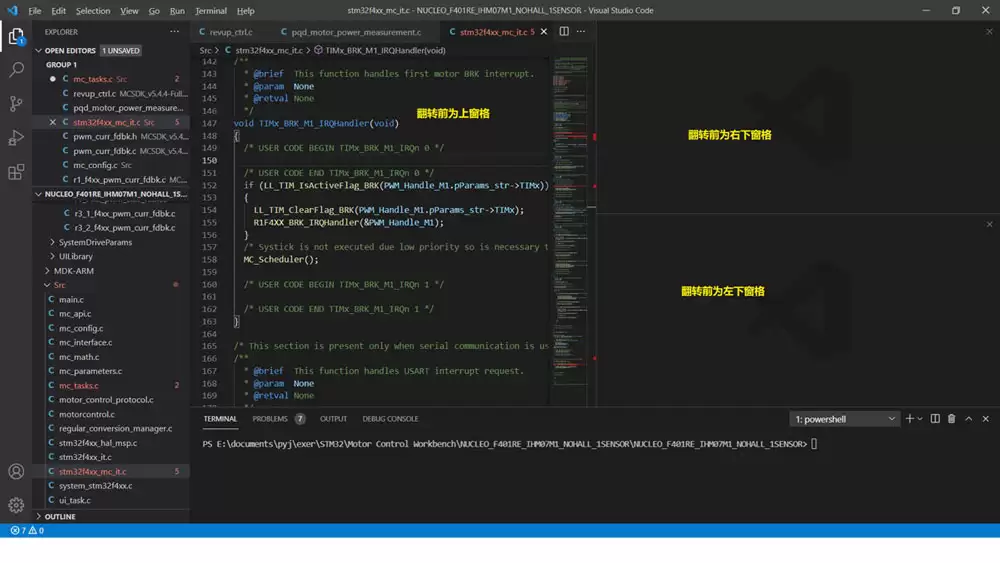Click errors and warnings count in status bar
The height and width of the screenshot is (563, 1000).
(x=27, y=531)
